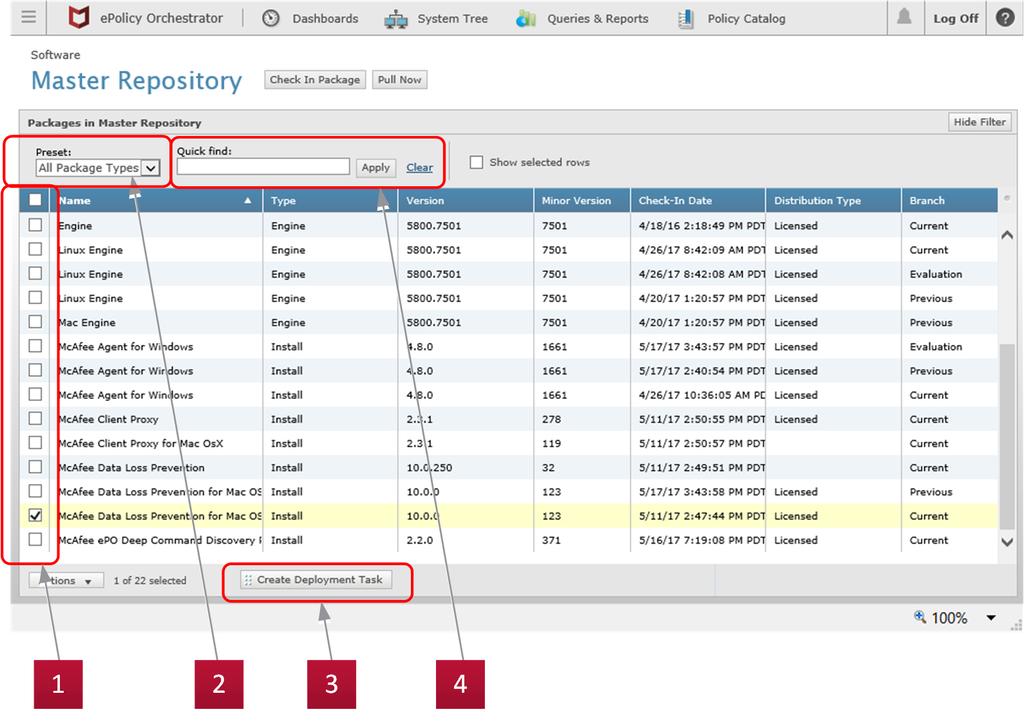Sort by the Check-In Date column header
Screen dimensions: 1024x725
point(698,201)
